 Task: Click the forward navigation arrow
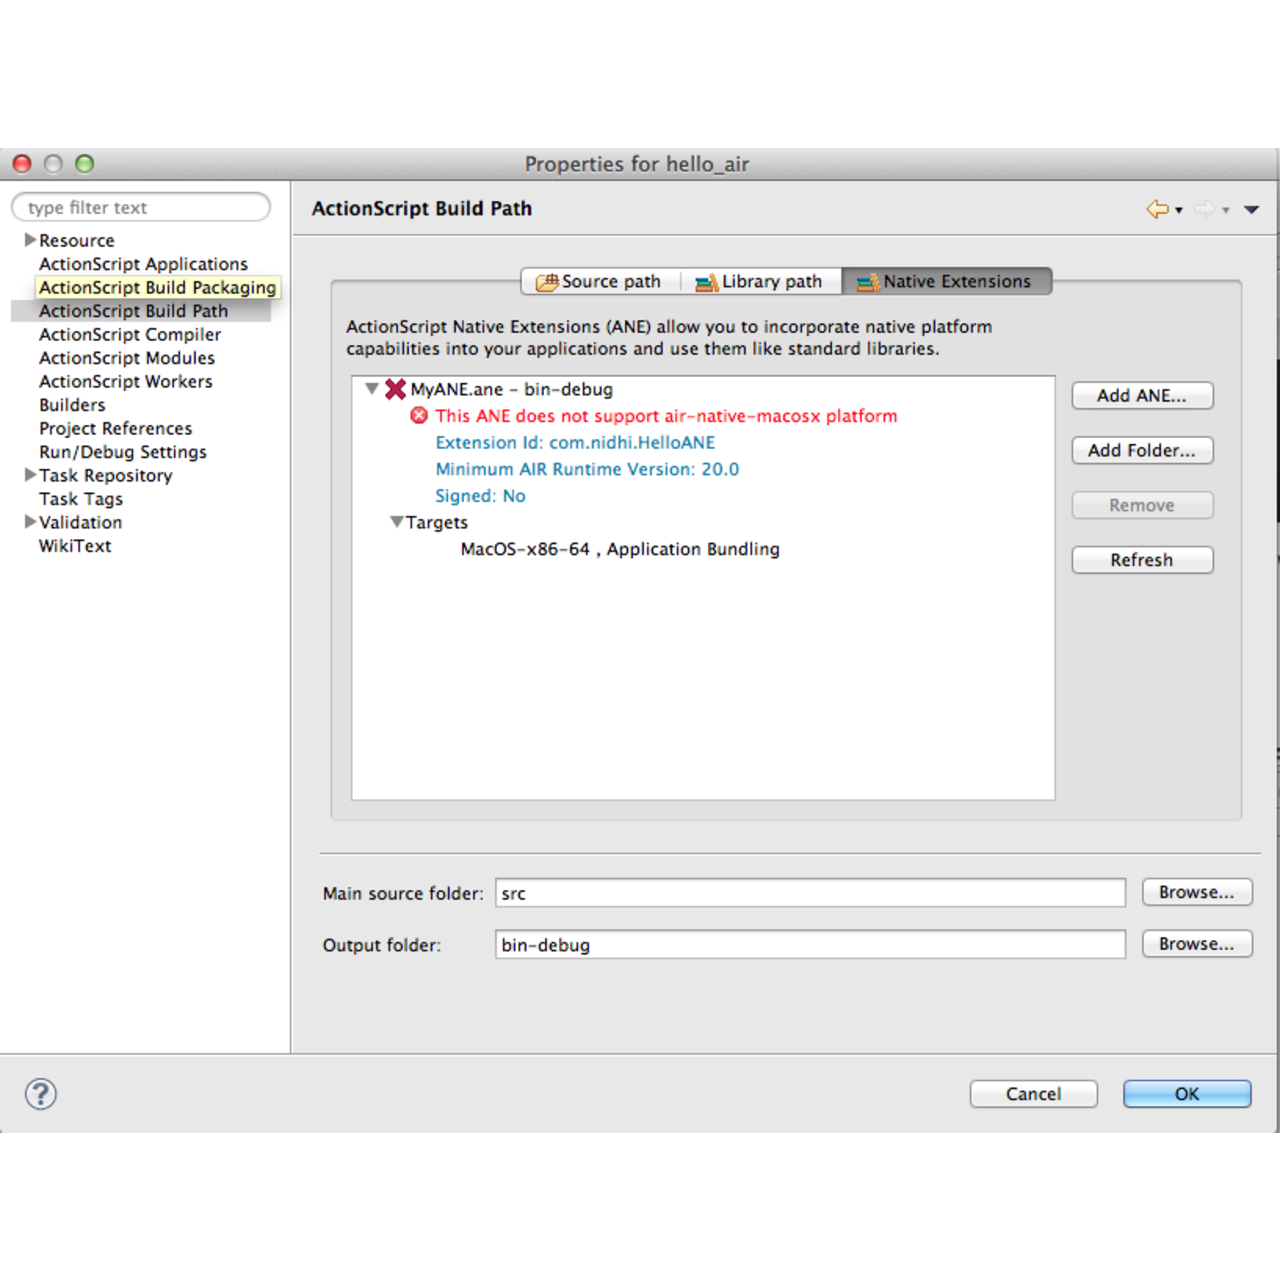point(1203,209)
